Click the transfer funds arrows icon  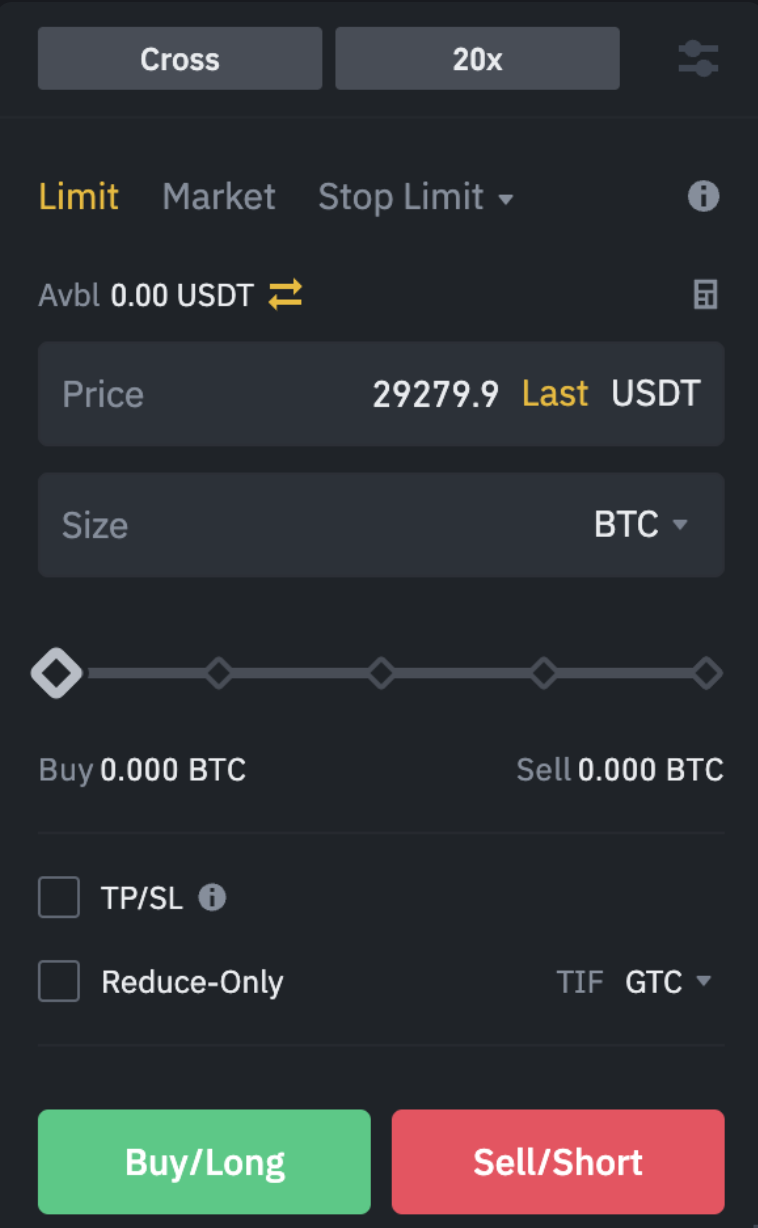click(x=285, y=295)
